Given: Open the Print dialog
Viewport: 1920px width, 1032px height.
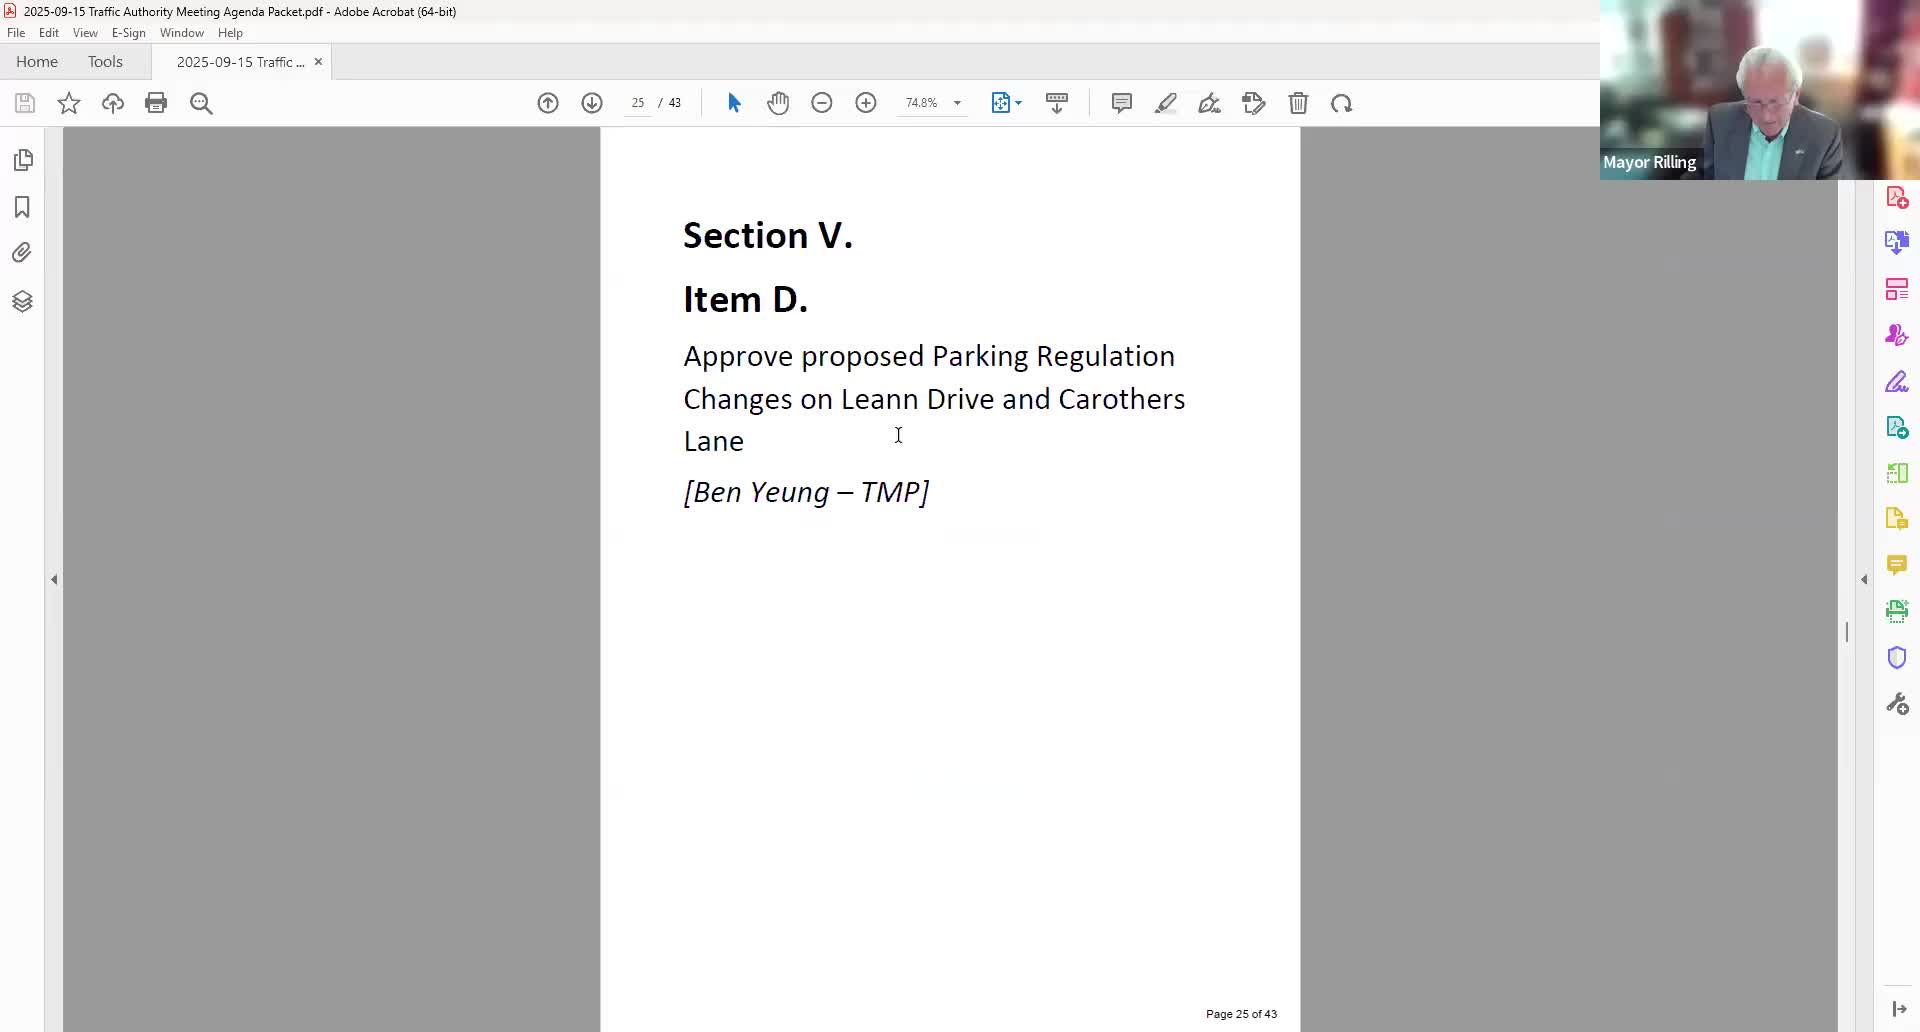Looking at the screenshot, I should 156,103.
